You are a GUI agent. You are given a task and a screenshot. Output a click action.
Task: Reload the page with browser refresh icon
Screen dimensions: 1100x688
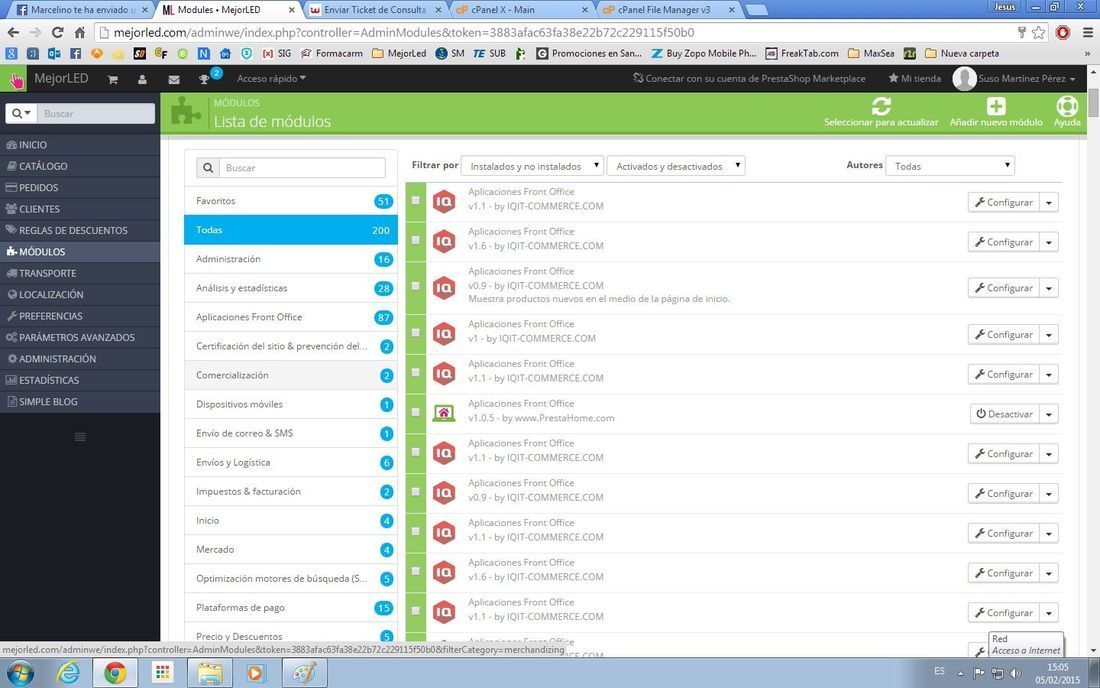click(58, 32)
